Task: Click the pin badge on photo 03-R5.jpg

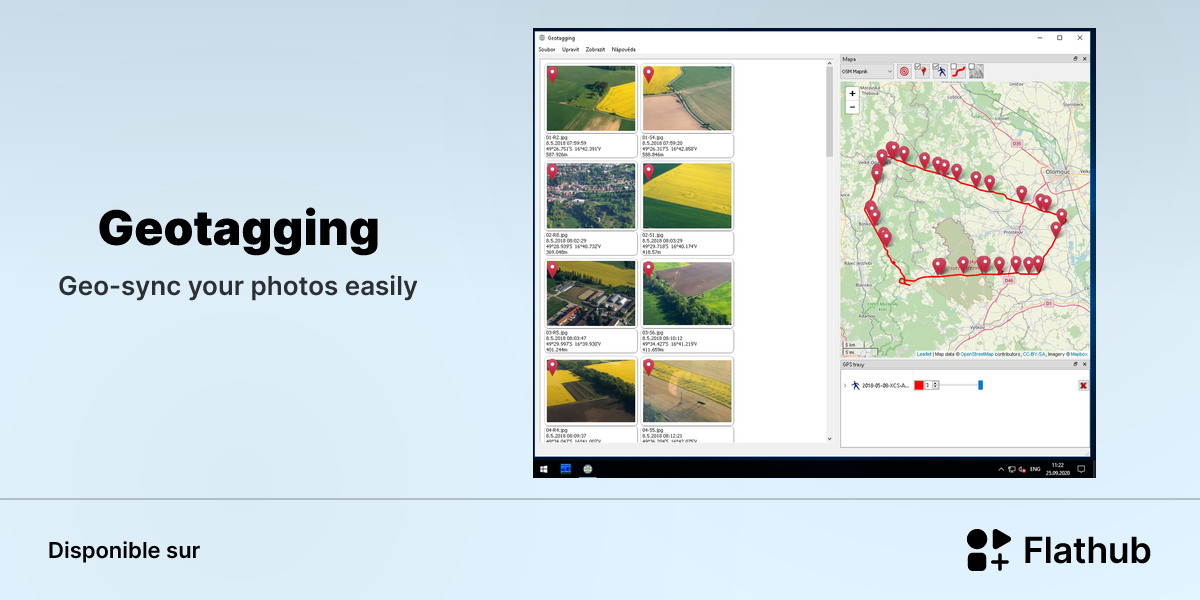Action: tap(553, 271)
